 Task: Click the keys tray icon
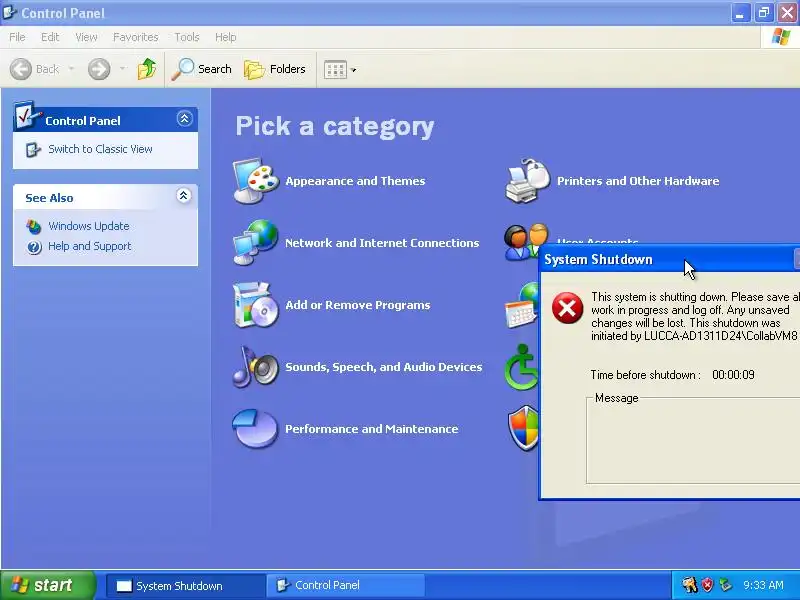click(689, 585)
